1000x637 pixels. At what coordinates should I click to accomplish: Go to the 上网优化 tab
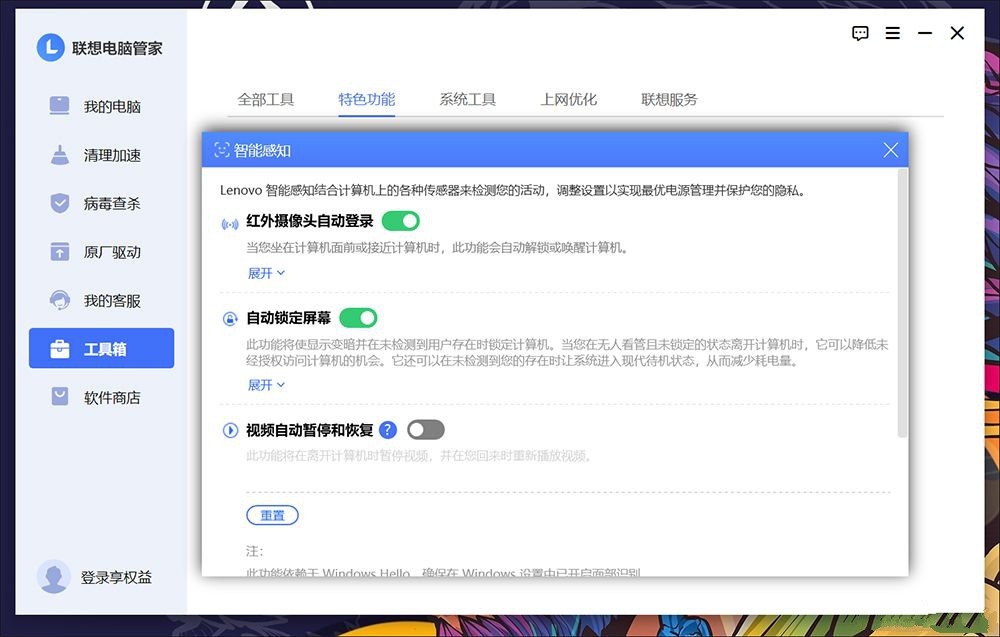pos(568,99)
